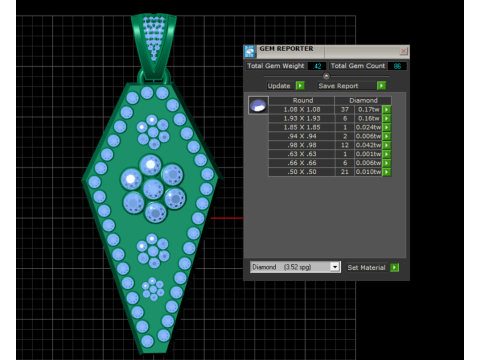Click green arrow for .50 X .50 row

pos(386,172)
